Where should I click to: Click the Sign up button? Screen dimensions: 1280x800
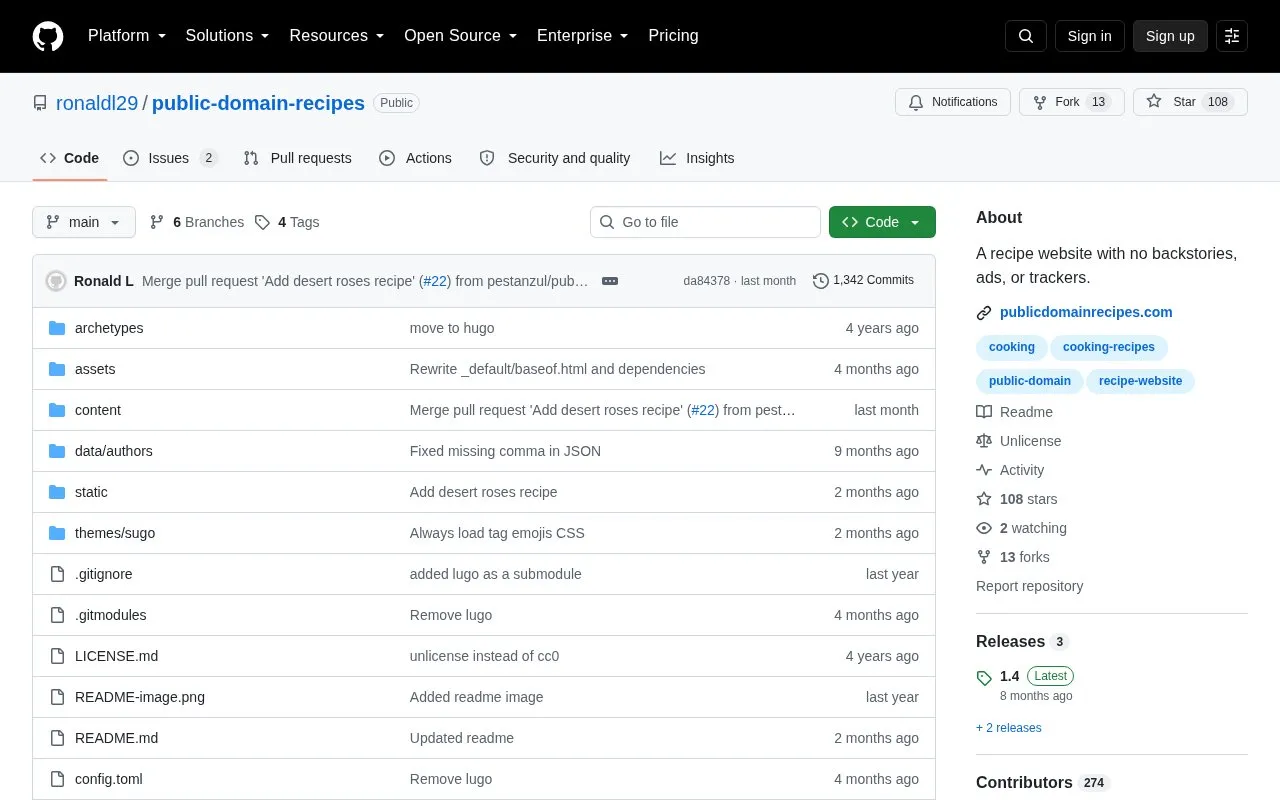pyautogui.click(x=1170, y=36)
